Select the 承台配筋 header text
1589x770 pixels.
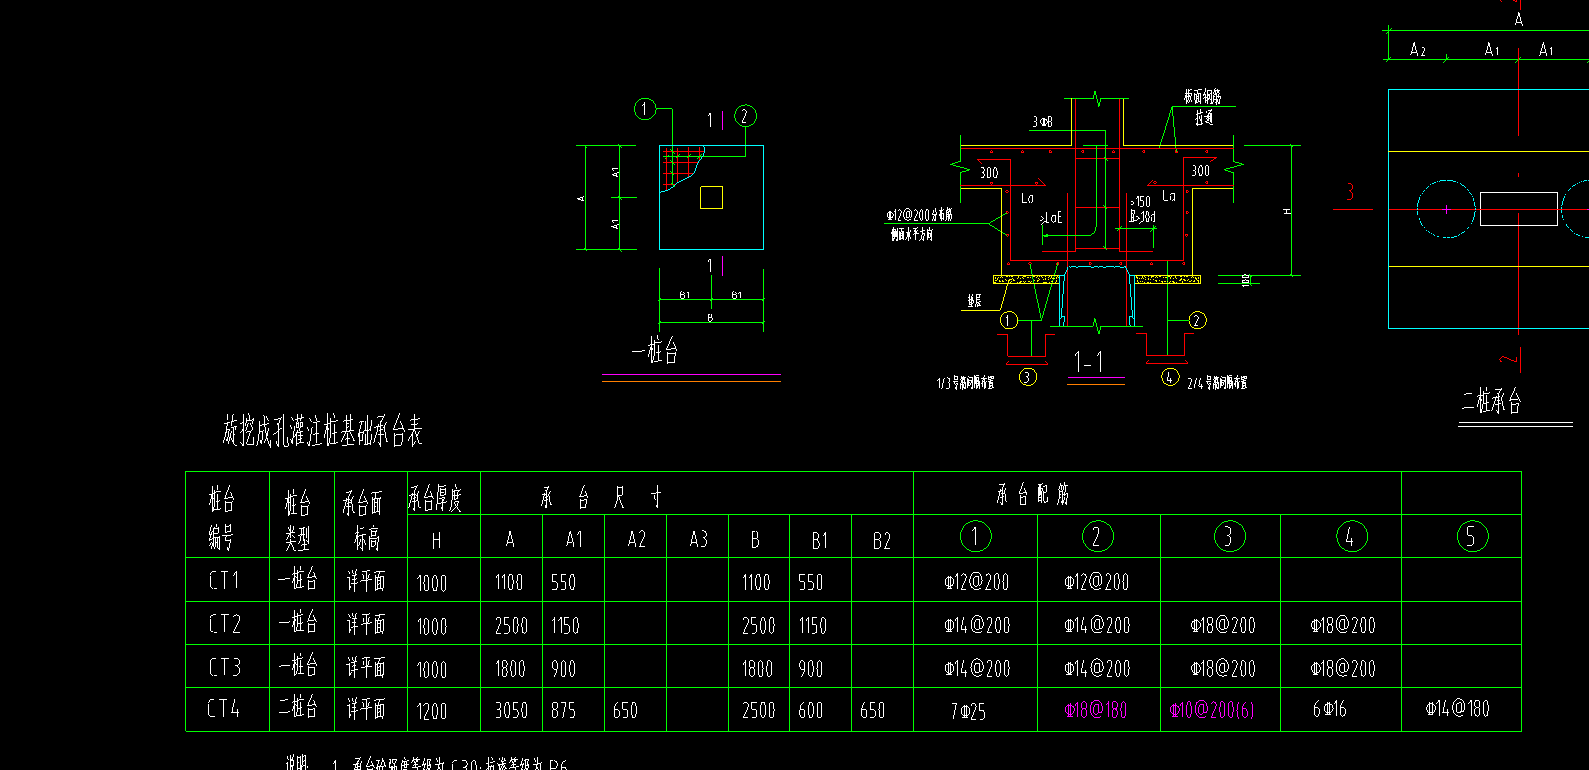(x=1033, y=494)
